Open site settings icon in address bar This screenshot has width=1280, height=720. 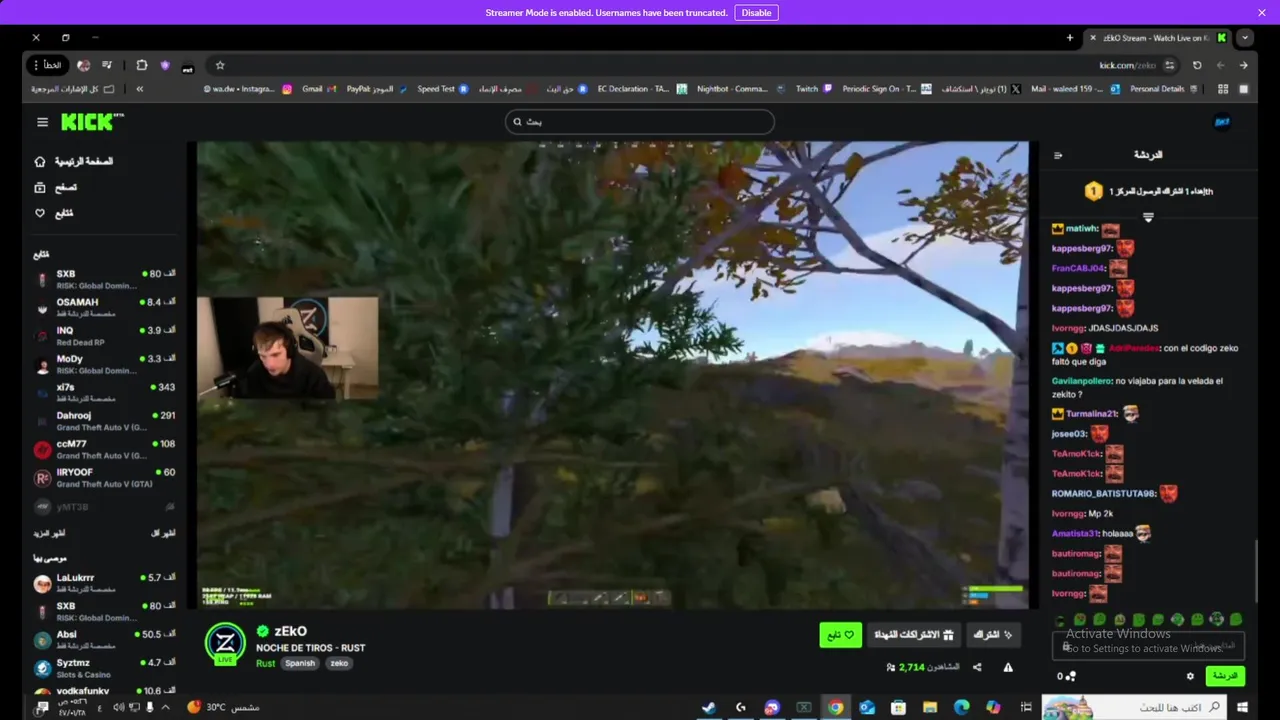1169,65
